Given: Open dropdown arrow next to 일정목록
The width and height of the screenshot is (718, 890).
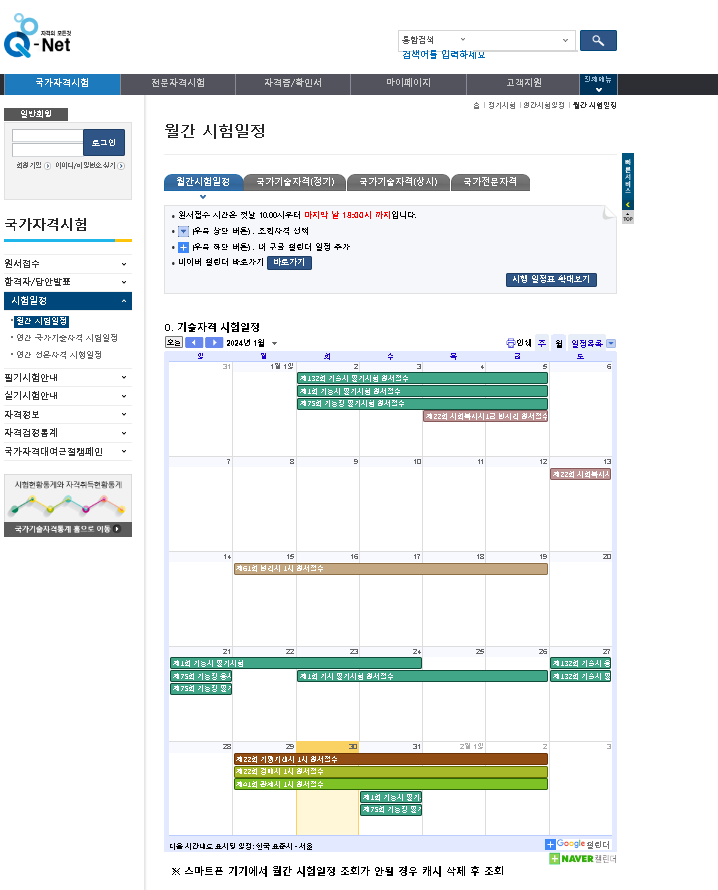Looking at the screenshot, I should 611,343.
